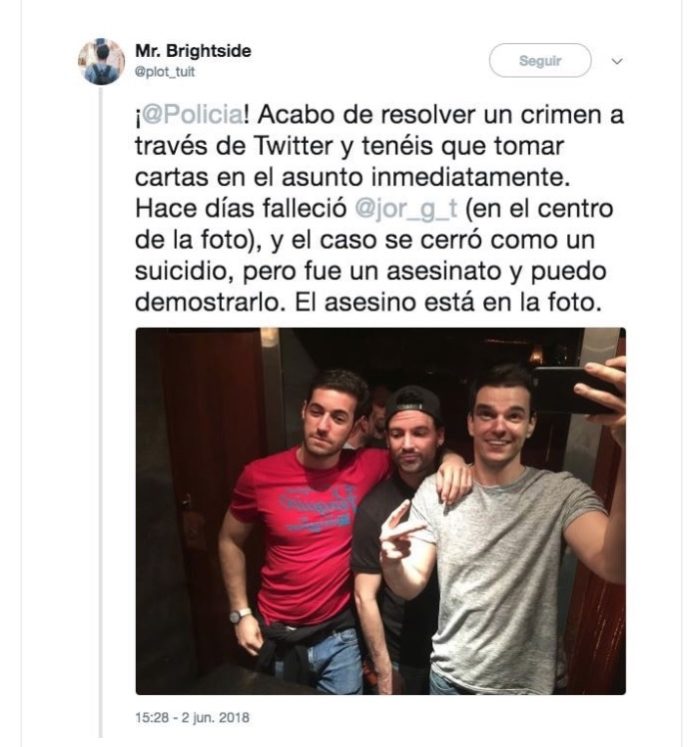Click the word 'Twitter' in the tweet
This screenshot has height=747, width=700.
pyautogui.click(x=293, y=146)
